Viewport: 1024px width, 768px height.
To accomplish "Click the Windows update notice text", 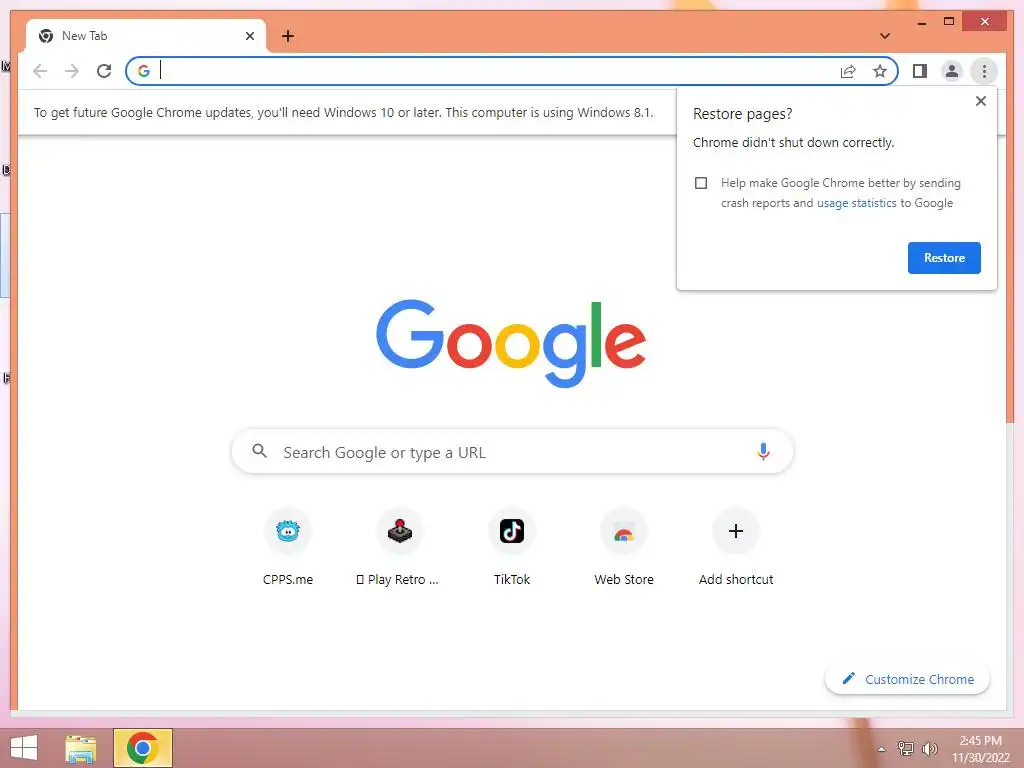I will (344, 112).
